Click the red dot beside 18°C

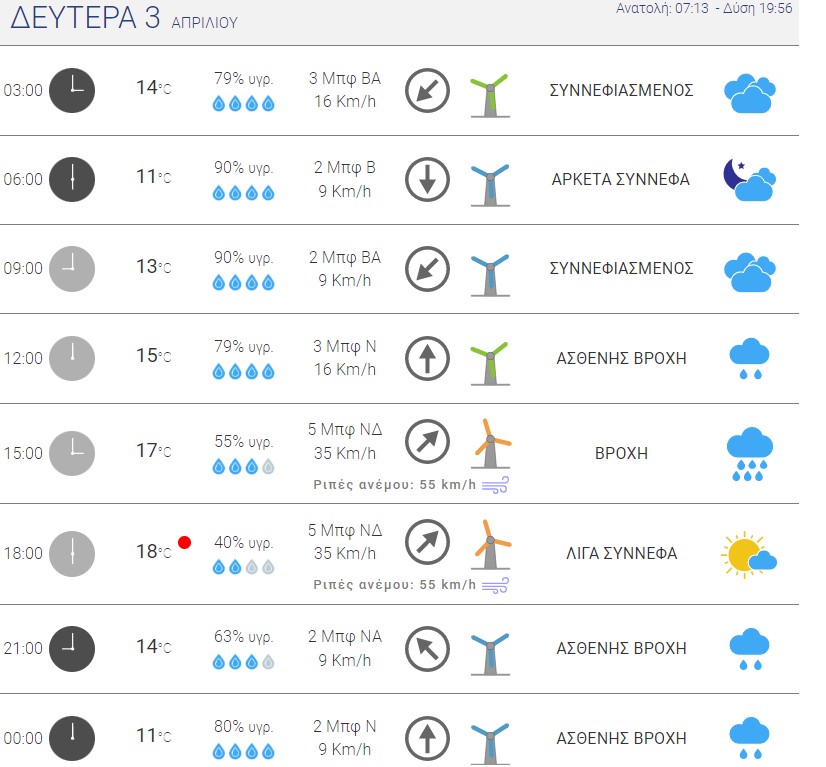coord(184,542)
